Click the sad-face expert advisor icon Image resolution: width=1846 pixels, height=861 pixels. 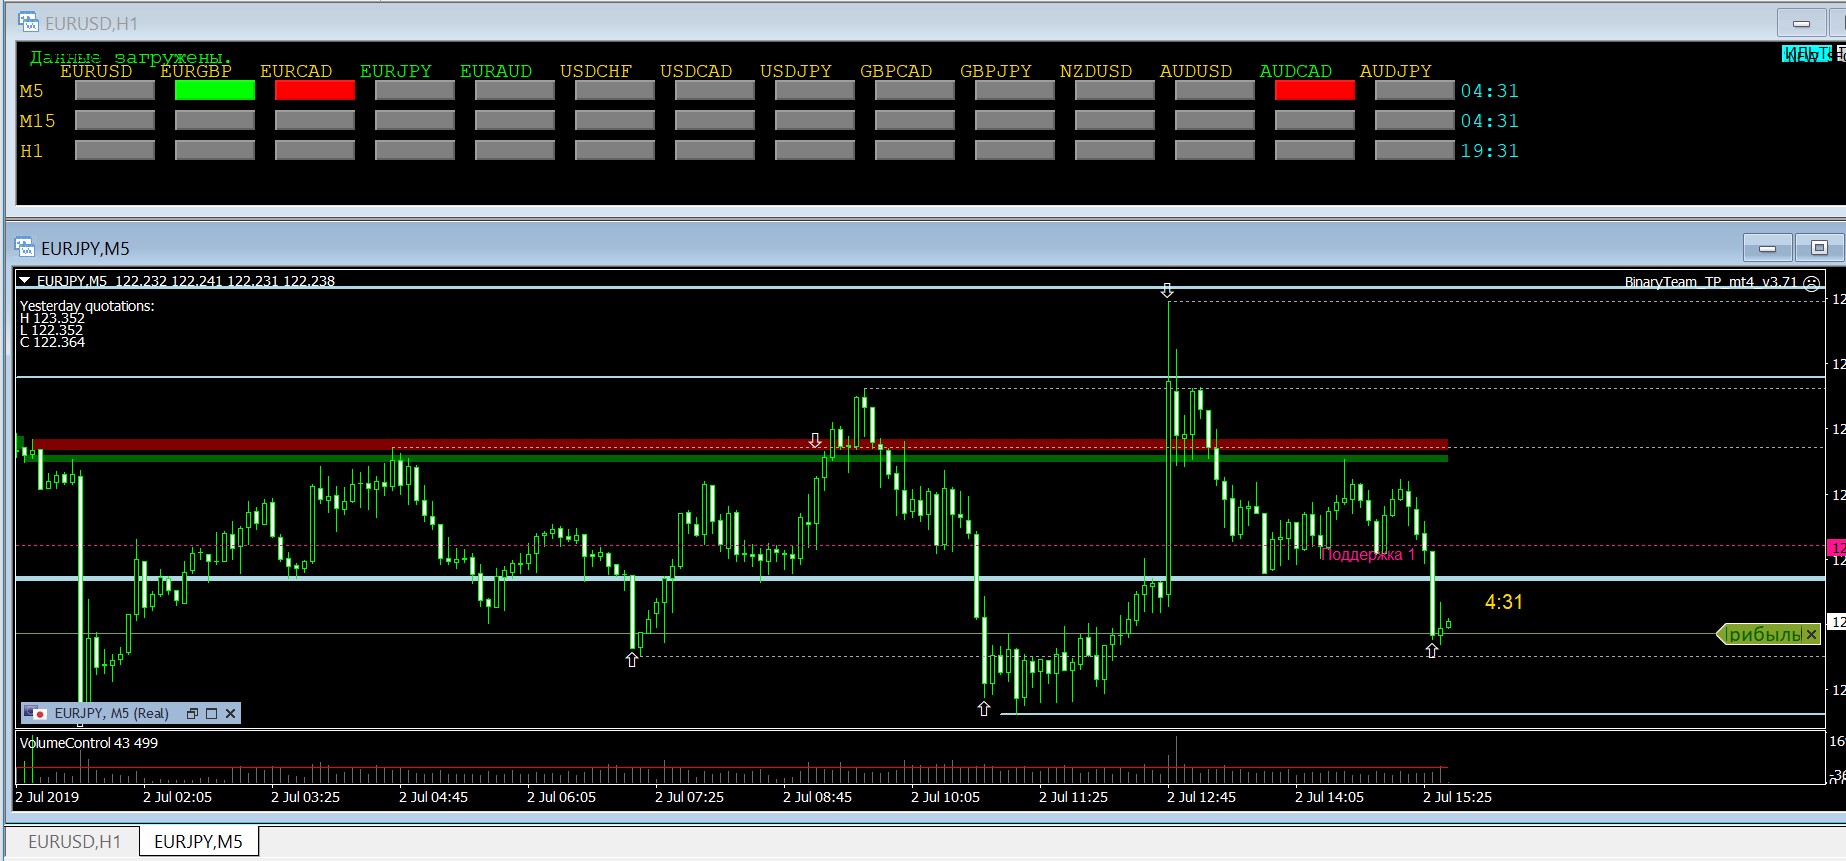(1811, 283)
